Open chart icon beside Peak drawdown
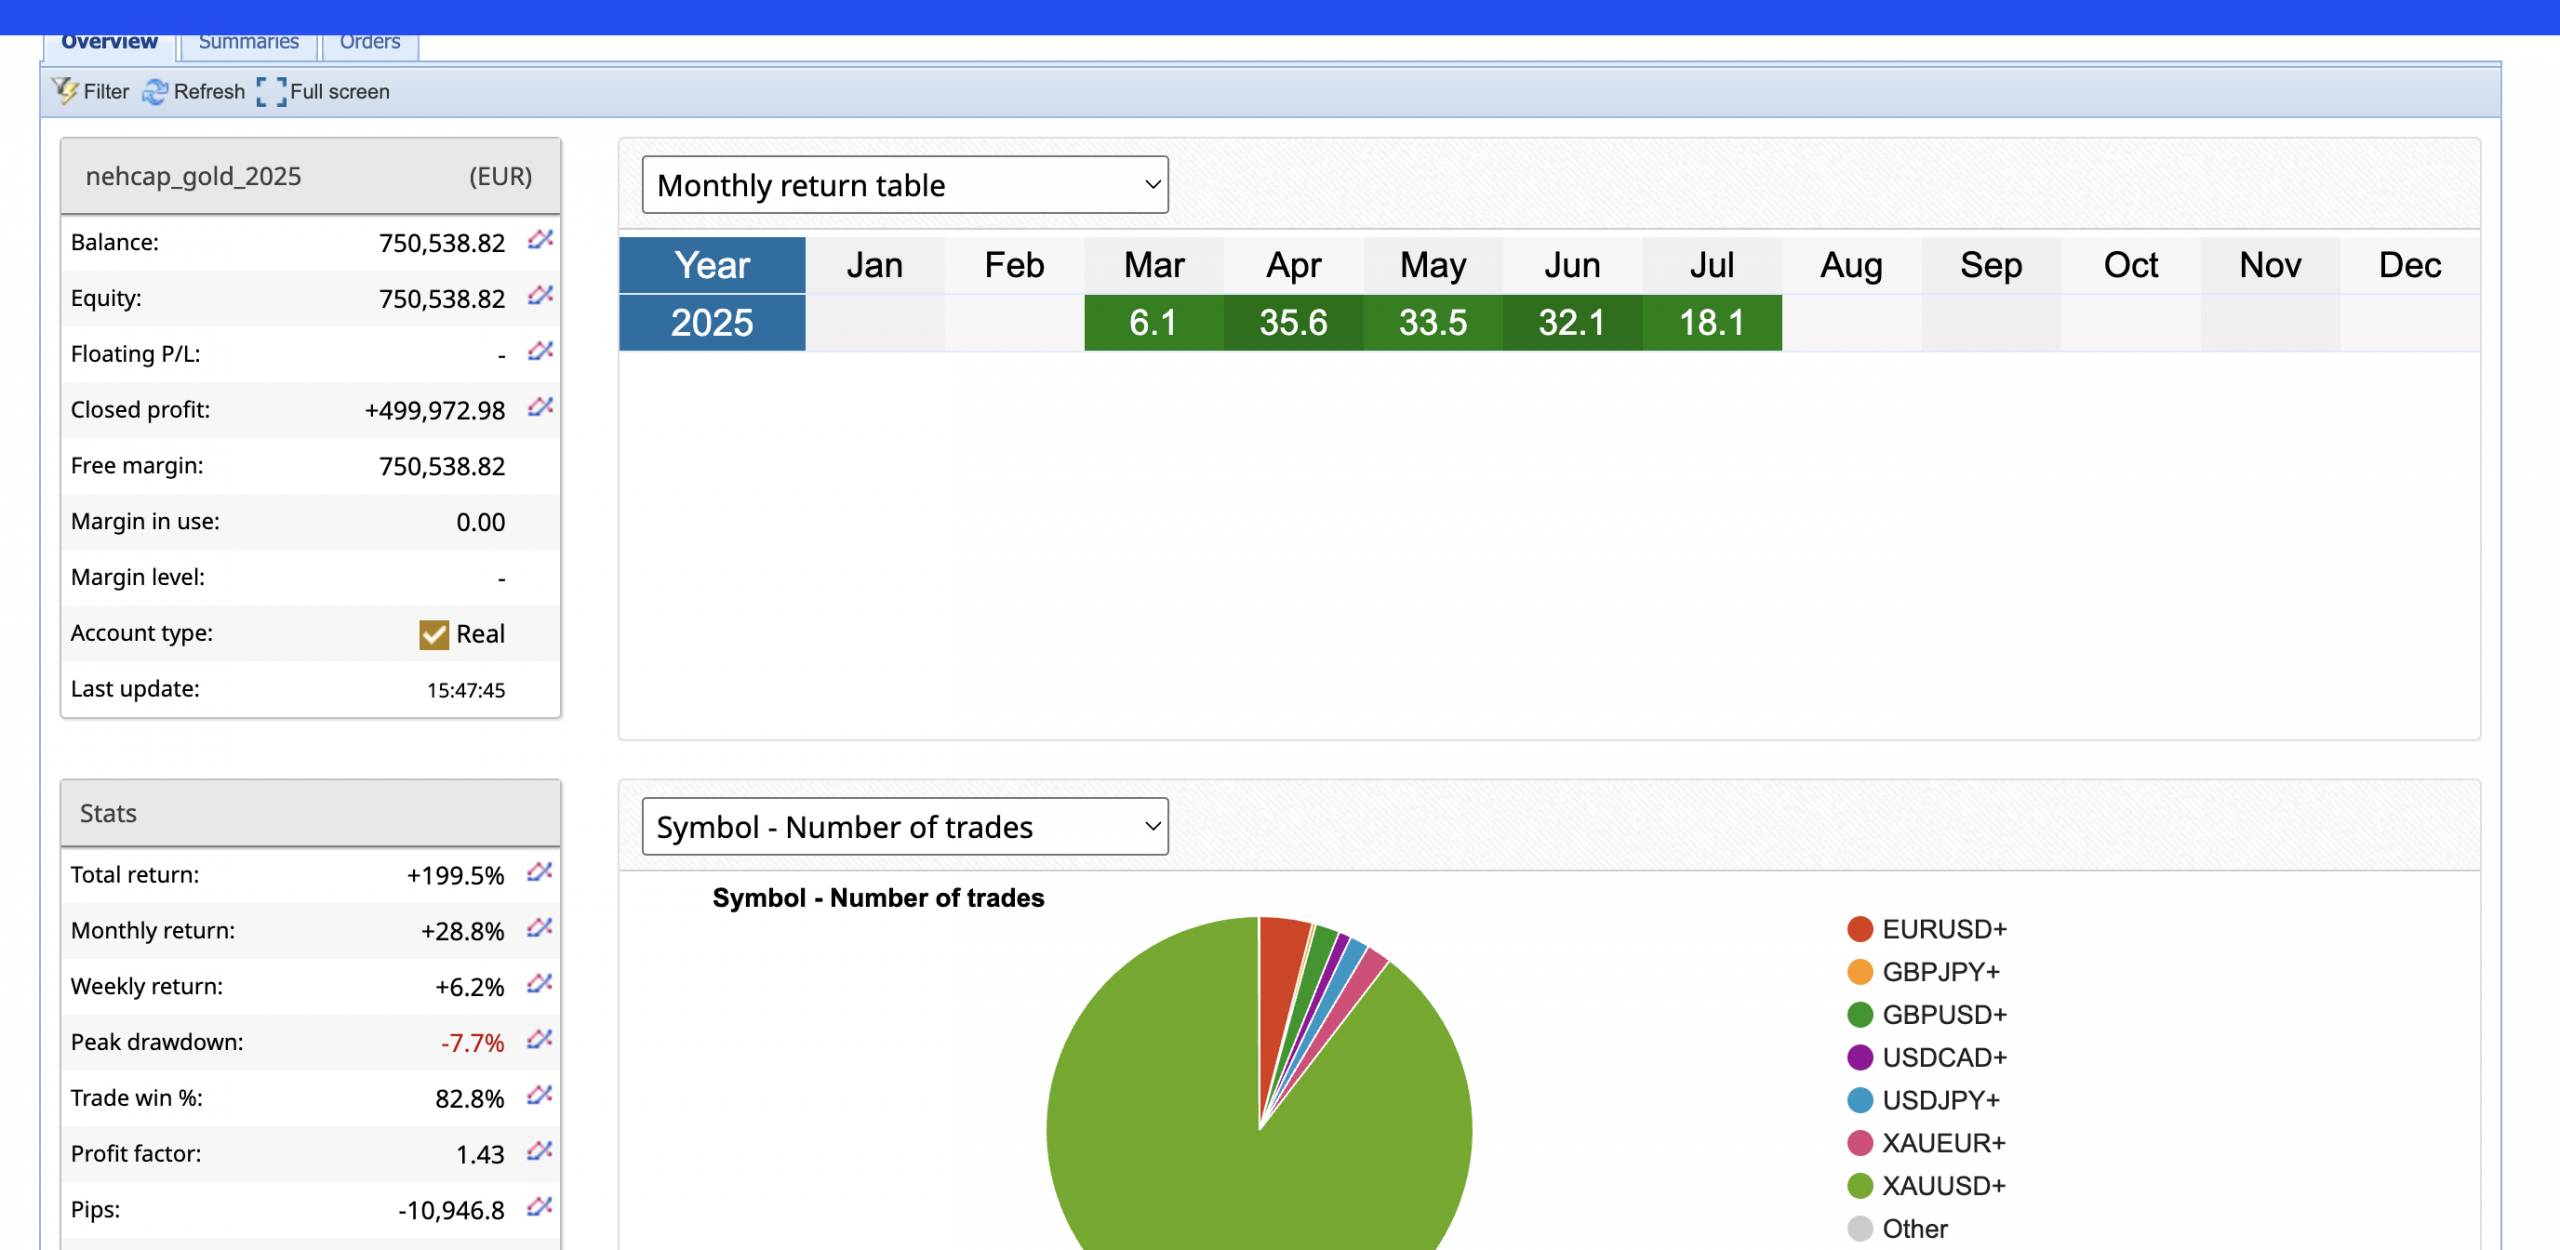The image size is (2560, 1250). click(540, 1040)
